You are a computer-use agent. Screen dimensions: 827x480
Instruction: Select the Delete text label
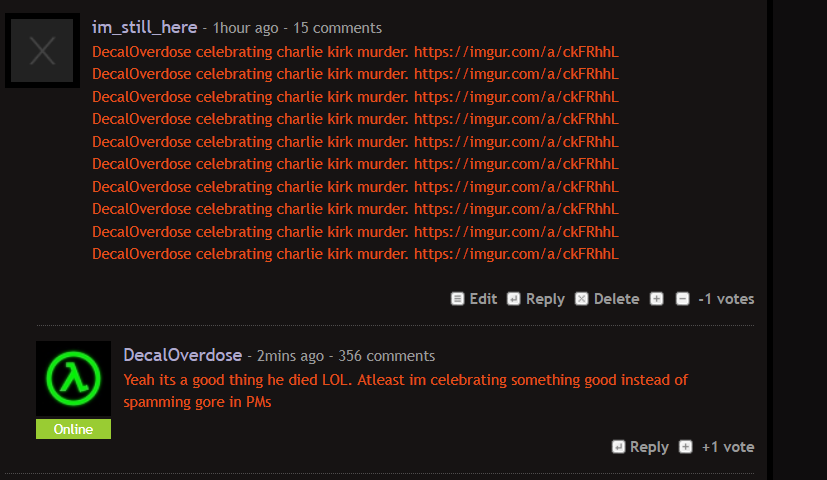(x=616, y=299)
